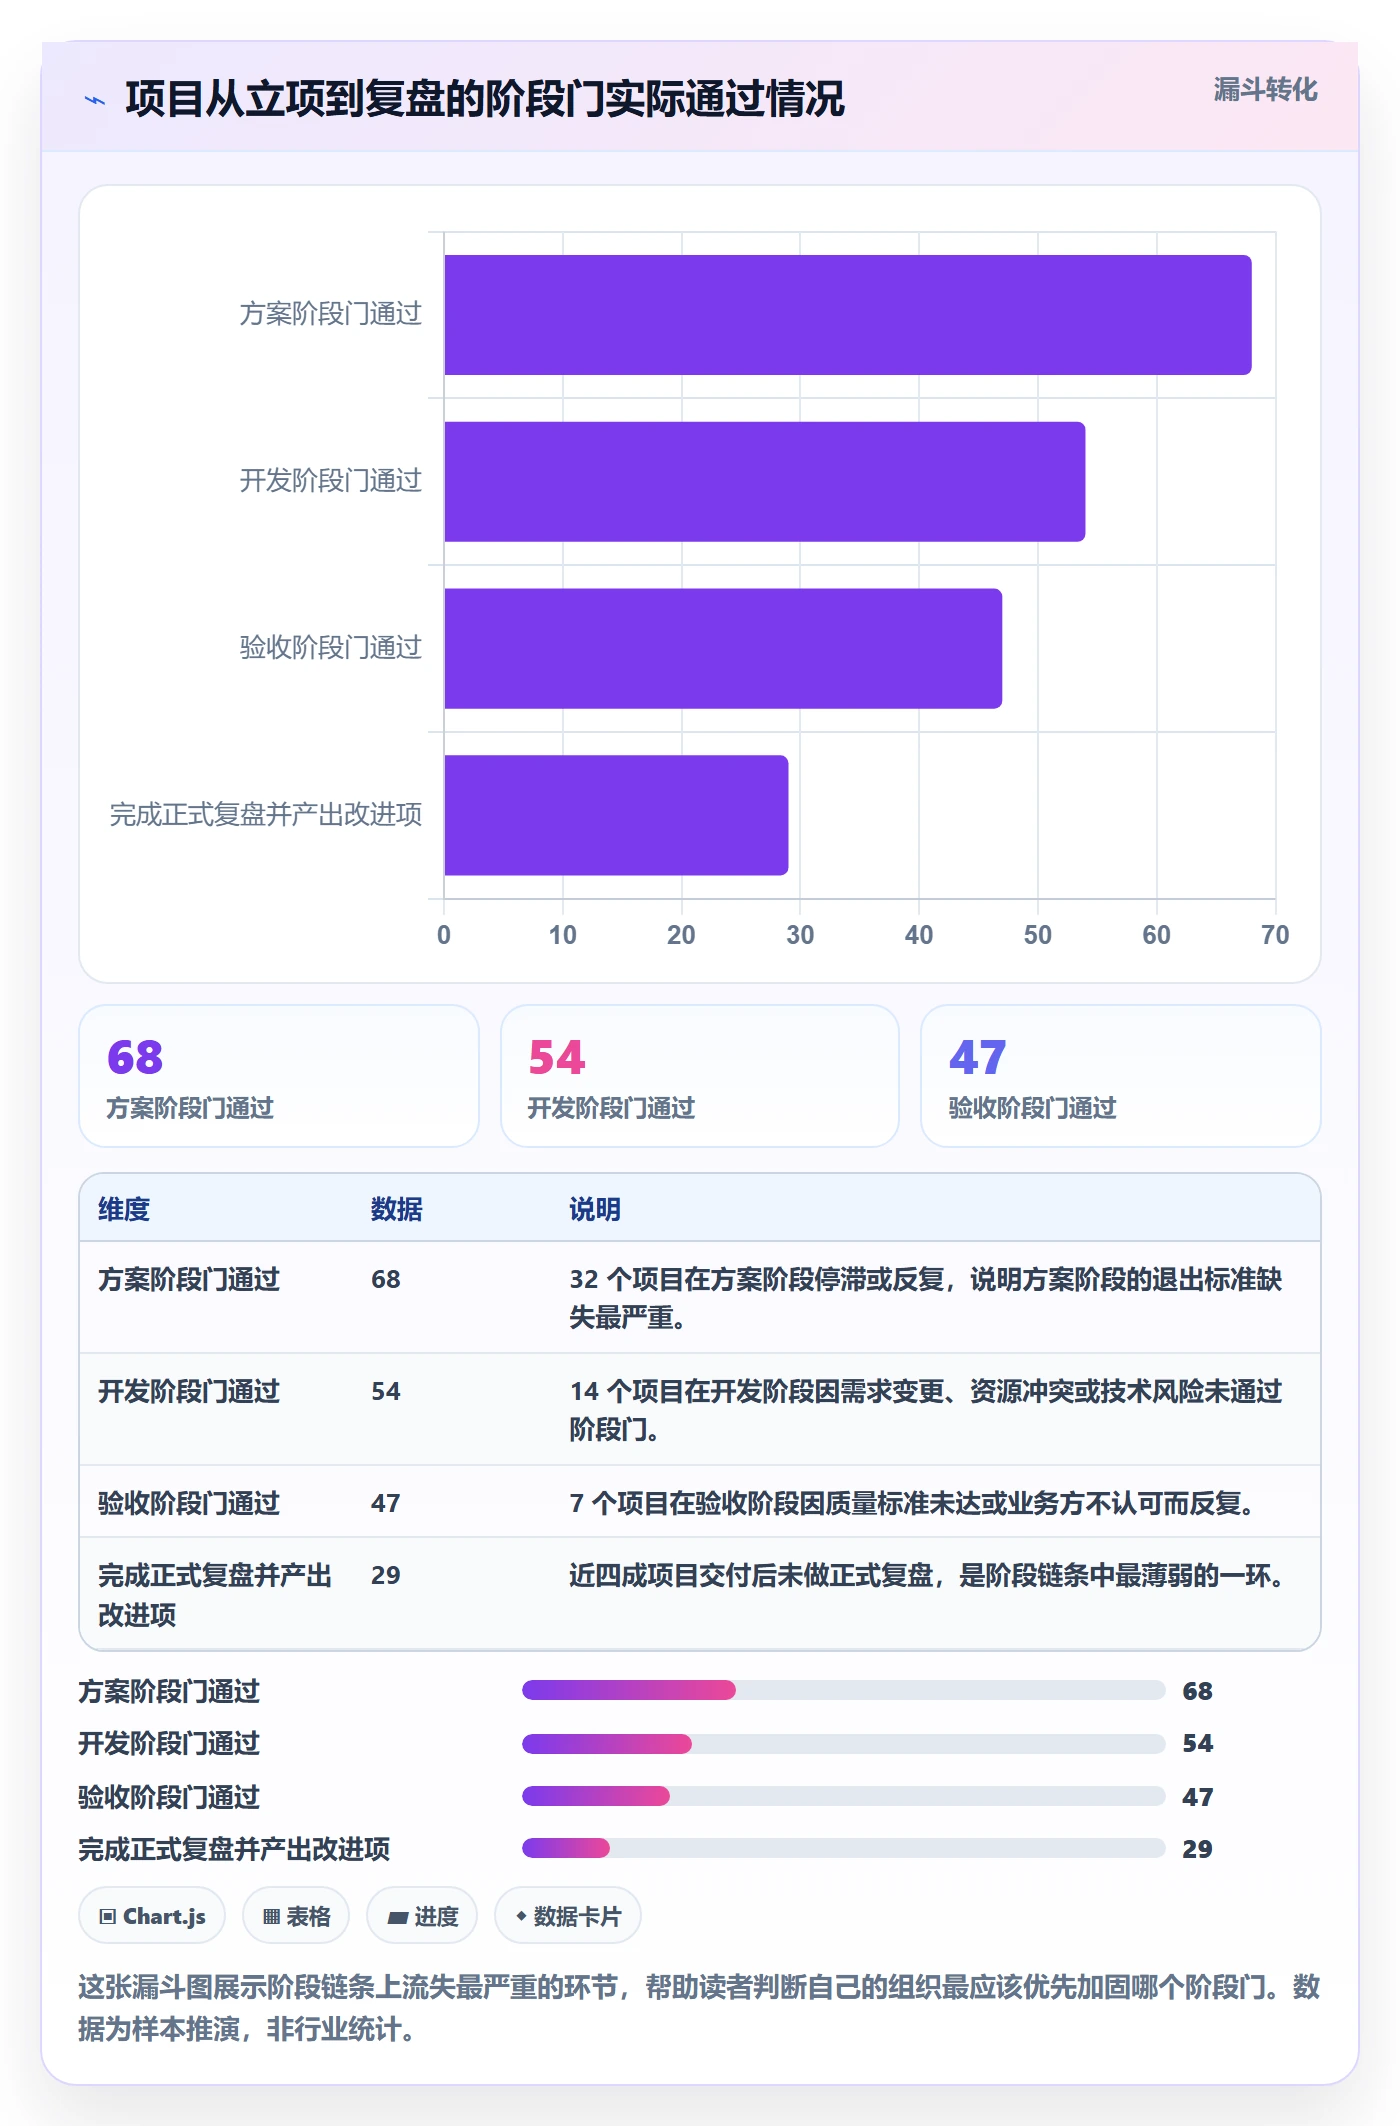Select the 数据卡片 chip
1400x2126 pixels.
pos(568,1916)
